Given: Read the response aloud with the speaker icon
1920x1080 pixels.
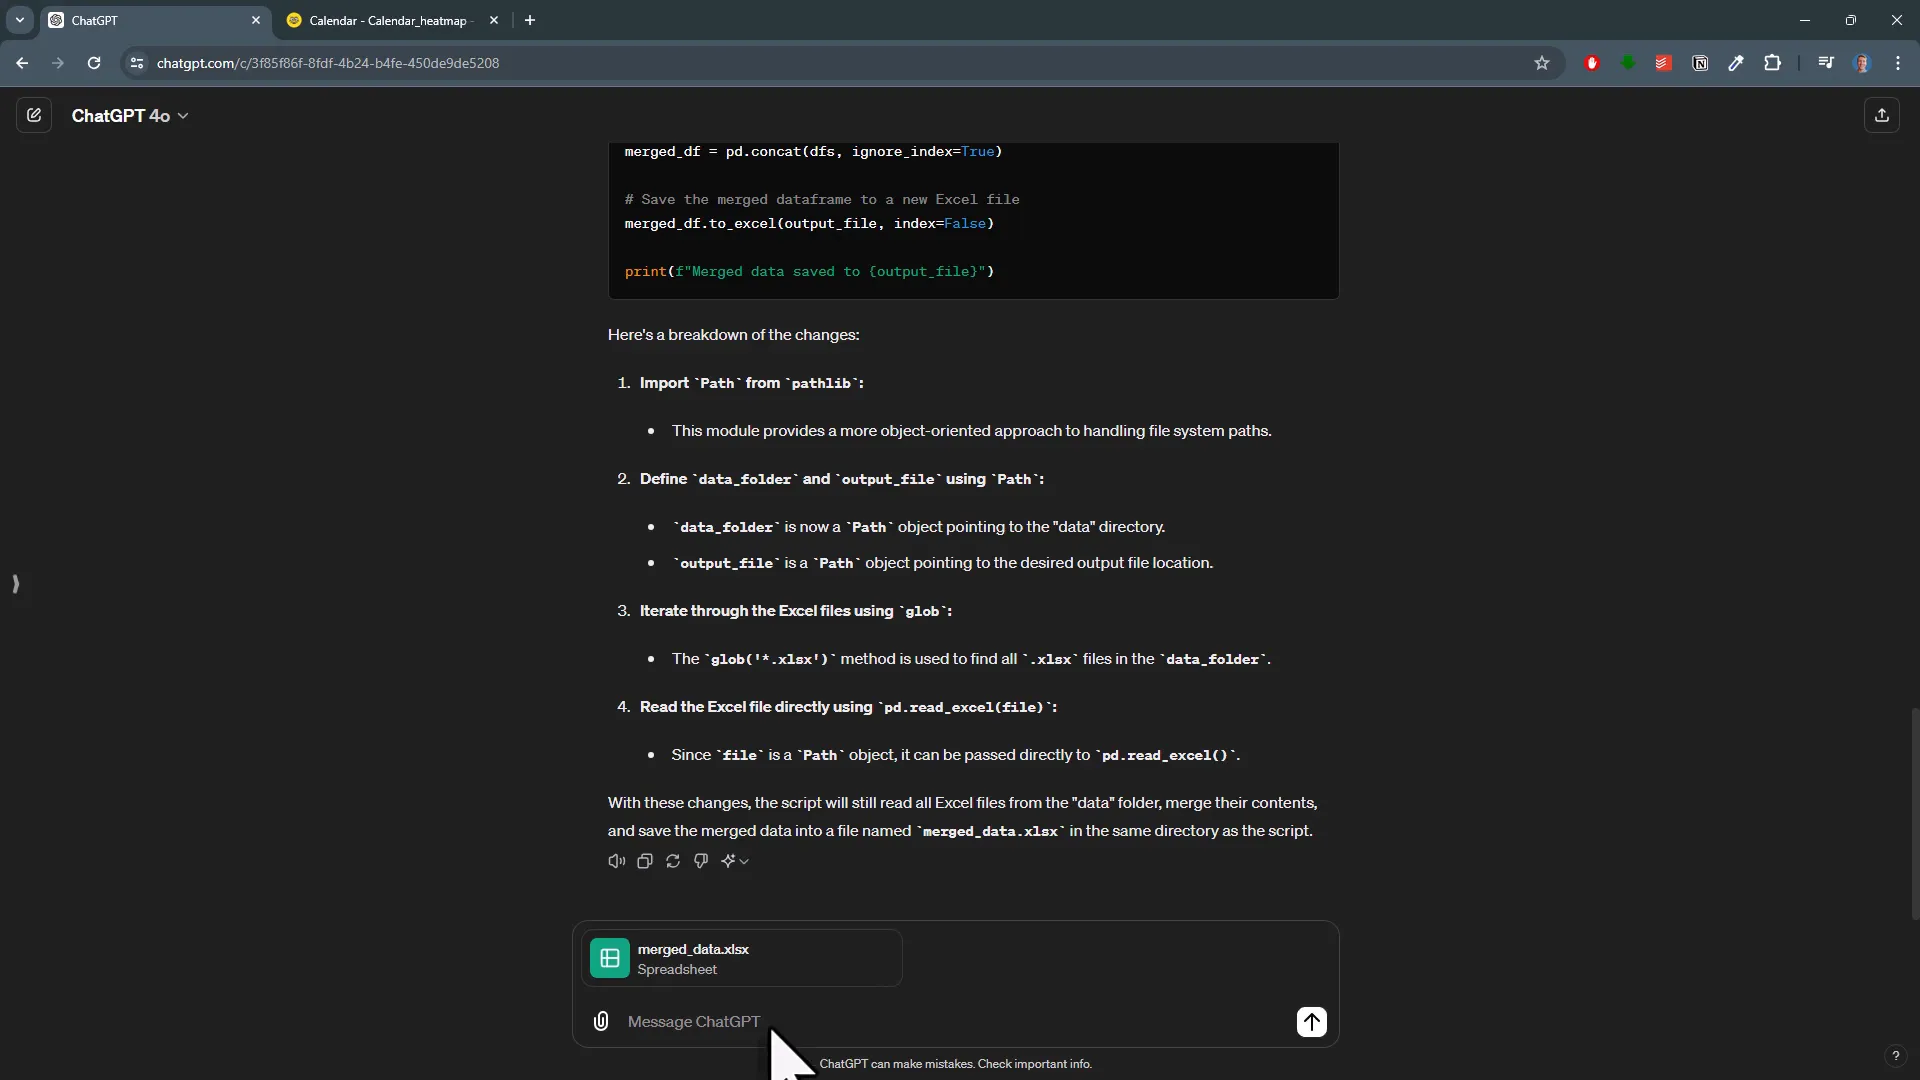Looking at the screenshot, I should [x=616, y=861].
